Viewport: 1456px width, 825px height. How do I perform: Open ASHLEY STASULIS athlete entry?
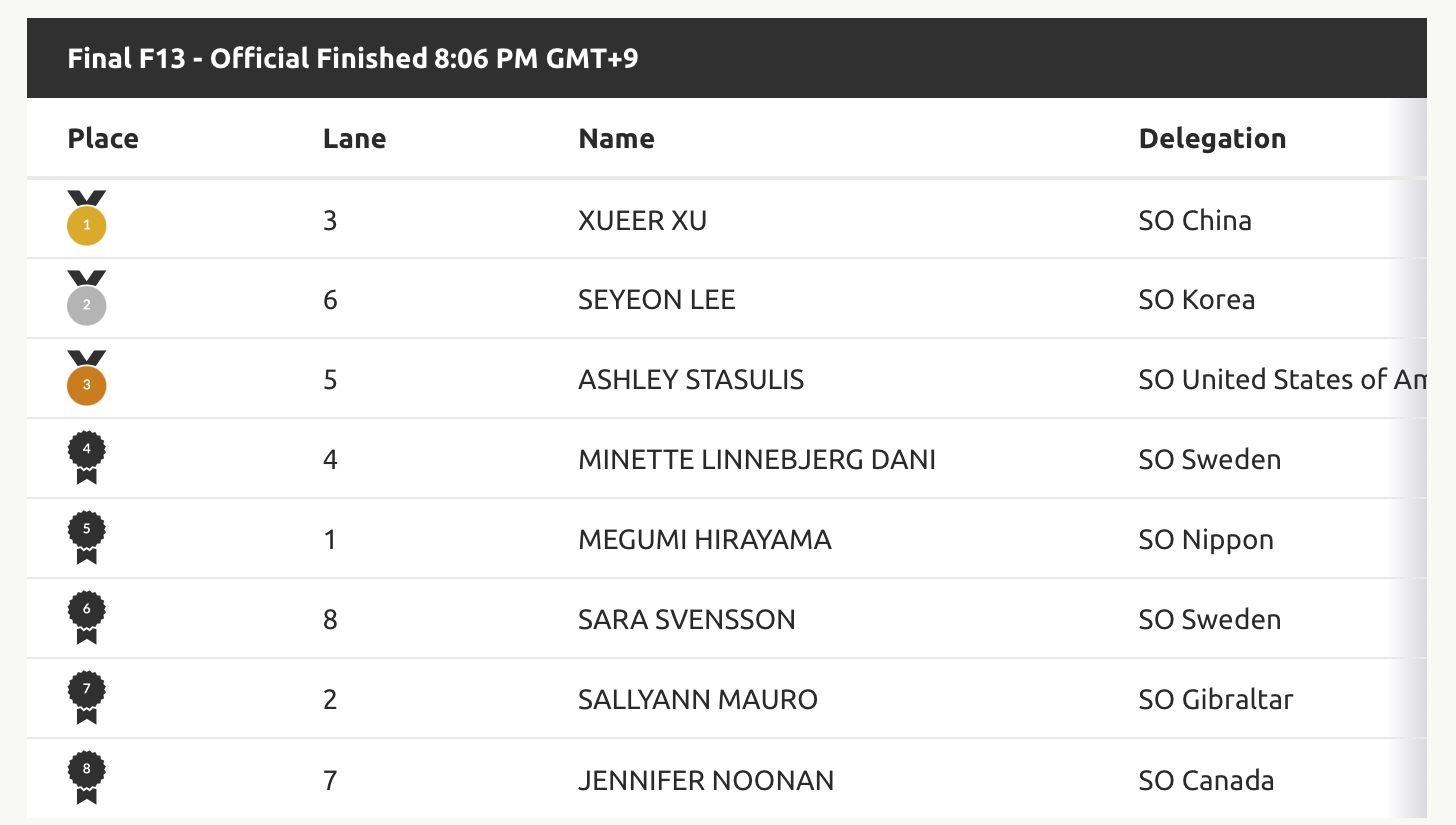[691, 380]
